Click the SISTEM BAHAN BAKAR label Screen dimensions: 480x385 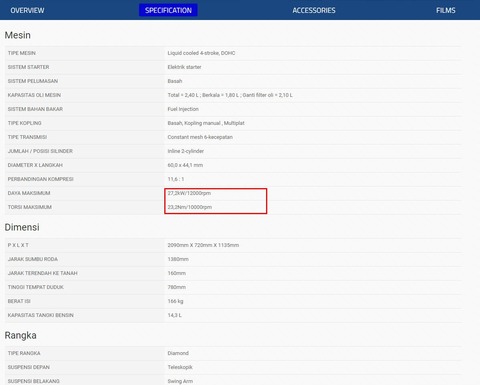35,109
